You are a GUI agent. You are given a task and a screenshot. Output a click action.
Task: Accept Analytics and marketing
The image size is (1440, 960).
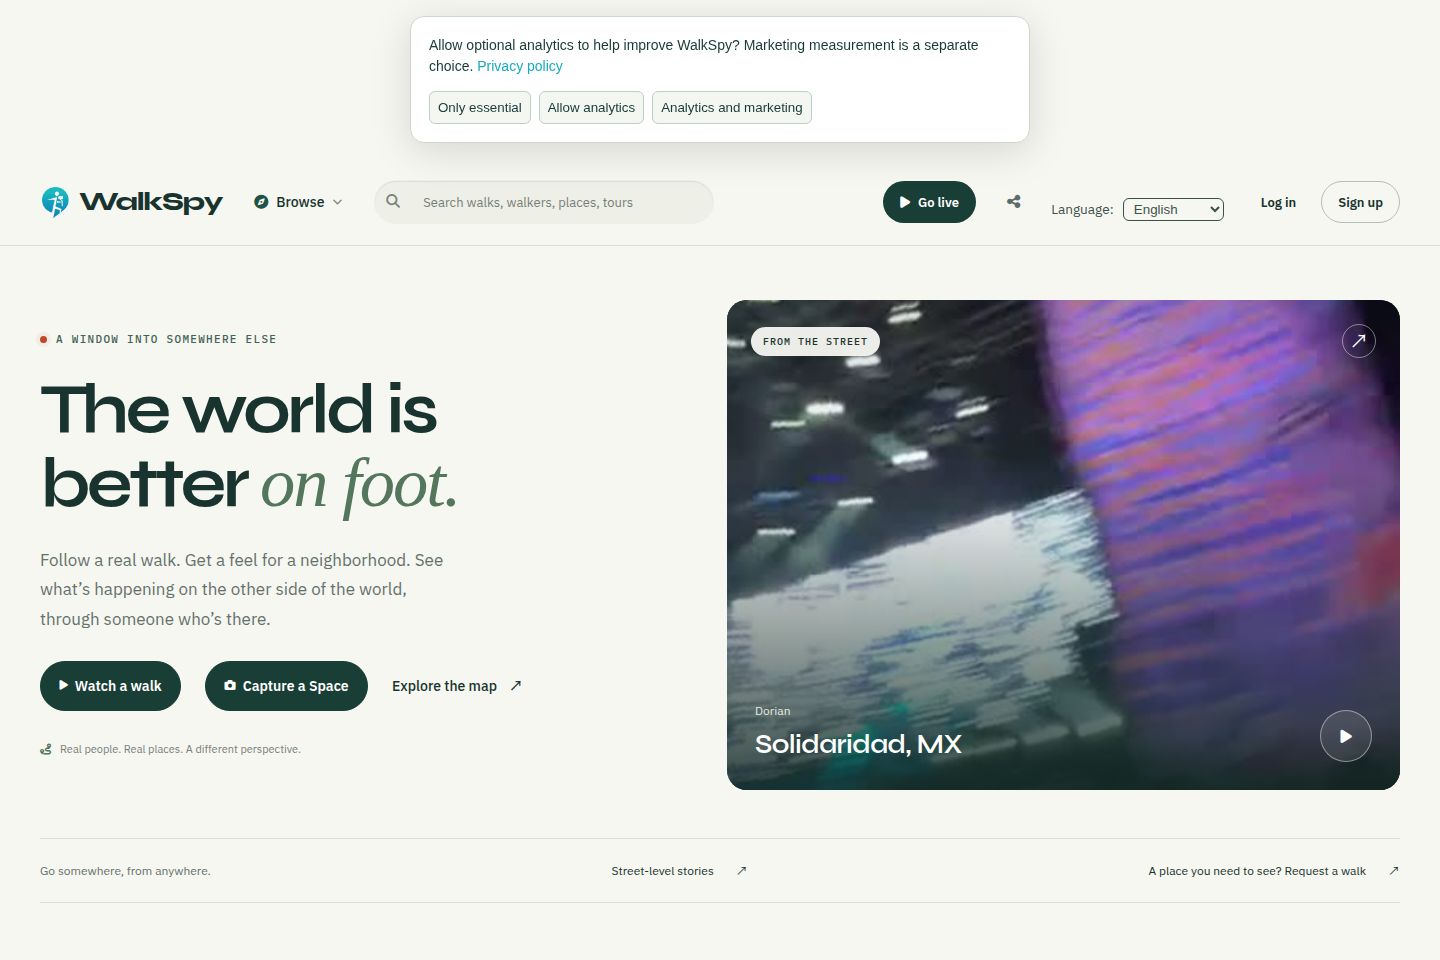point(732,108)
